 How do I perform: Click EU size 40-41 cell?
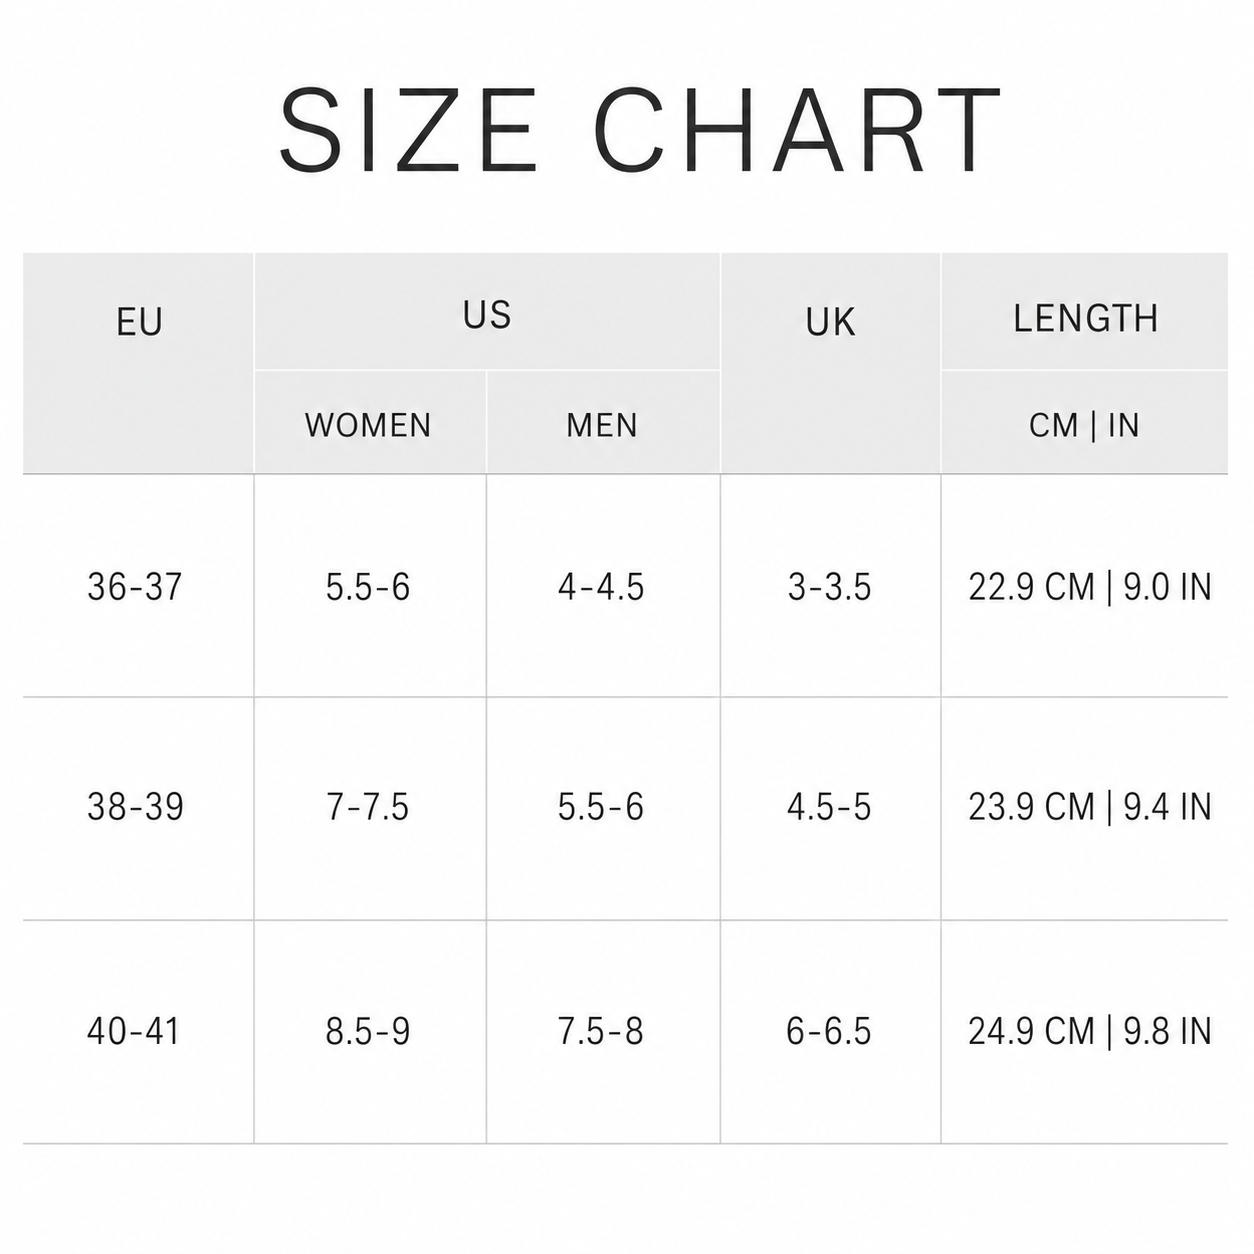[138, 1031]
